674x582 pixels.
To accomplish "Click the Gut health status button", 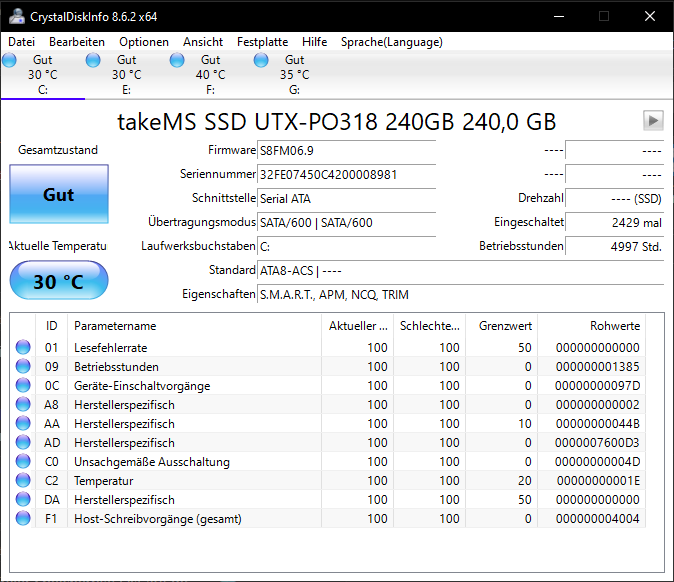I will click(59, 194).
